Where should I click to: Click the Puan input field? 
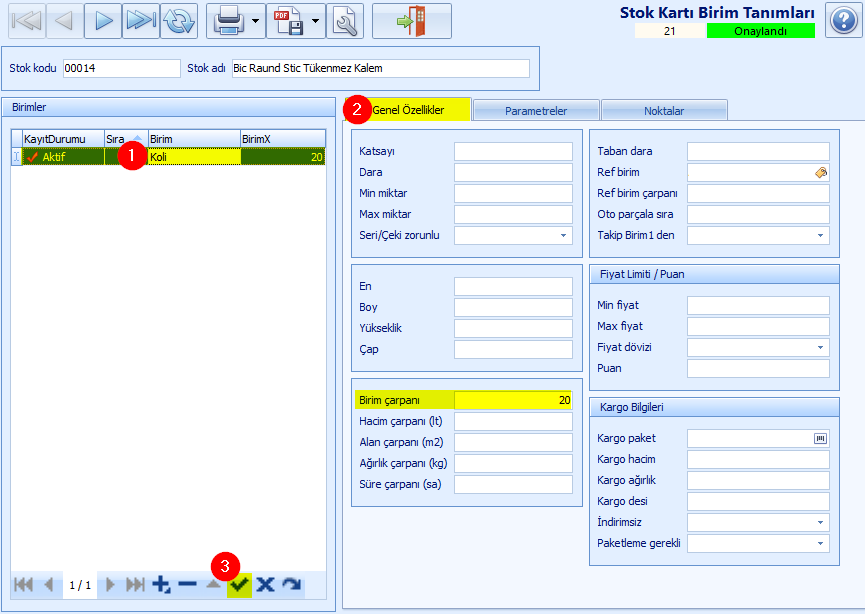point(758,368)
